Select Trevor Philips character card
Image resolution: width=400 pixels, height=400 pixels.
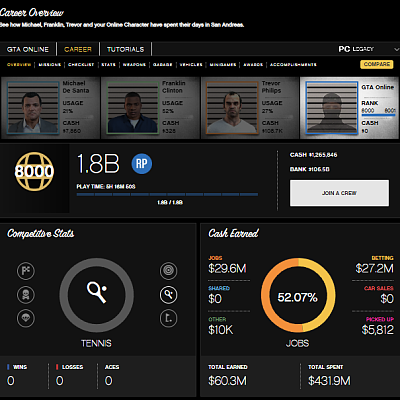(x=250, y=108)
